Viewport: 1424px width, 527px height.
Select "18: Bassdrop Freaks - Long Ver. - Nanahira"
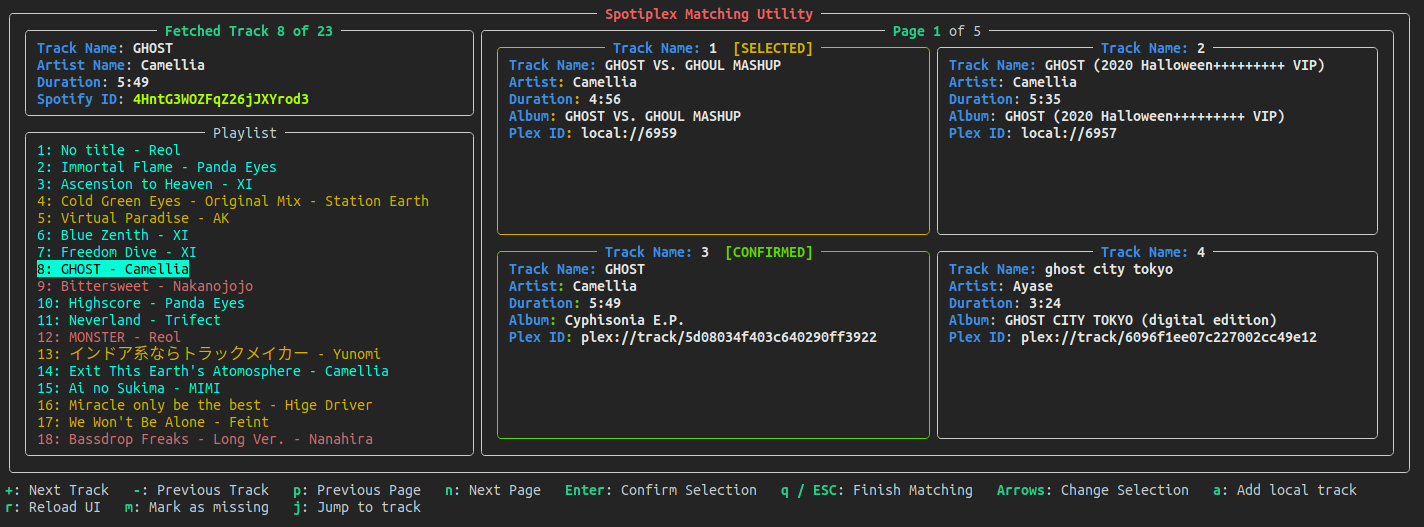coord(205,439)
